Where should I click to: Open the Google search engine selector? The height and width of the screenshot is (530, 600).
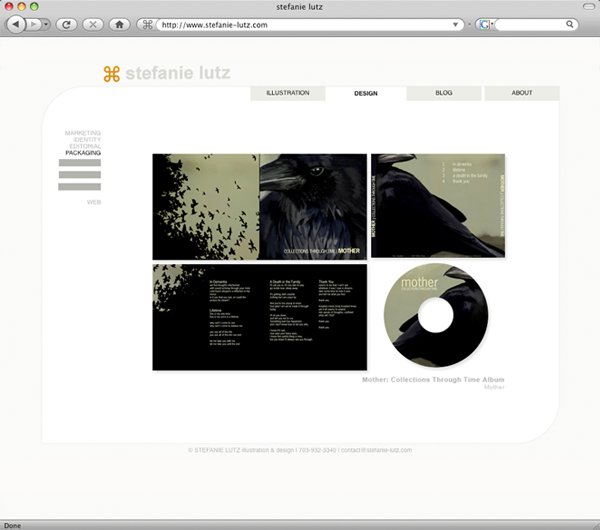(x=485, y=25)
